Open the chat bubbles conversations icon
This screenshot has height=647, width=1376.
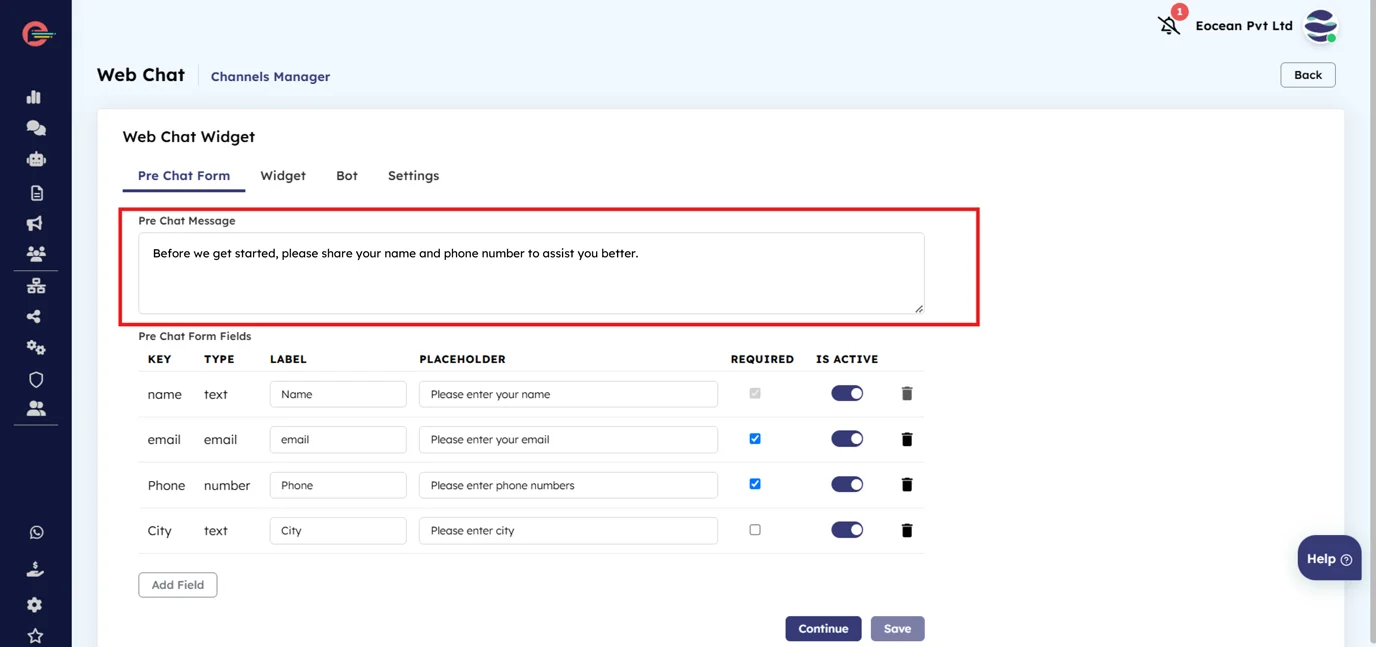[35, 128]
